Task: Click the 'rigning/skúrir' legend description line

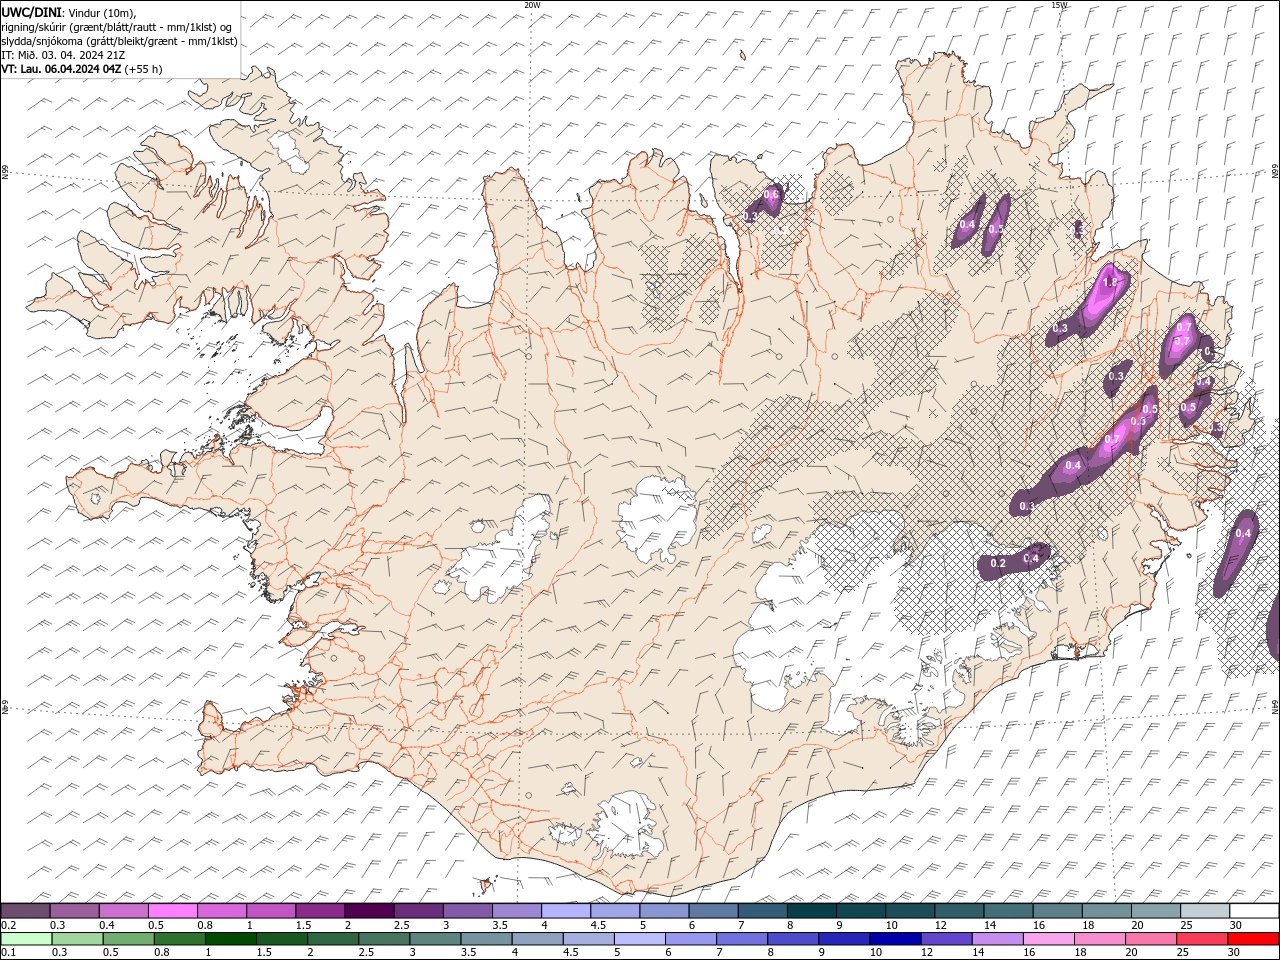Action: 117,27
